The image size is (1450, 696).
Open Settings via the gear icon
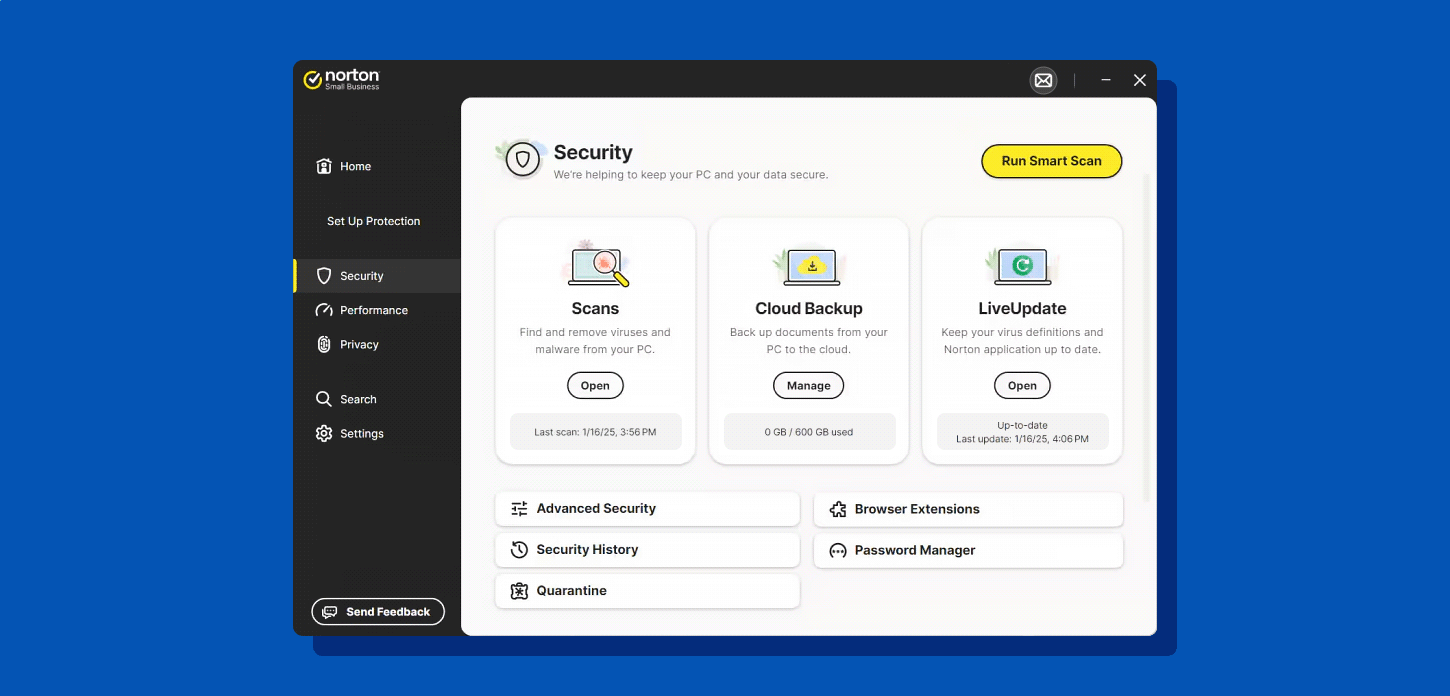click(x=325, y=433)
